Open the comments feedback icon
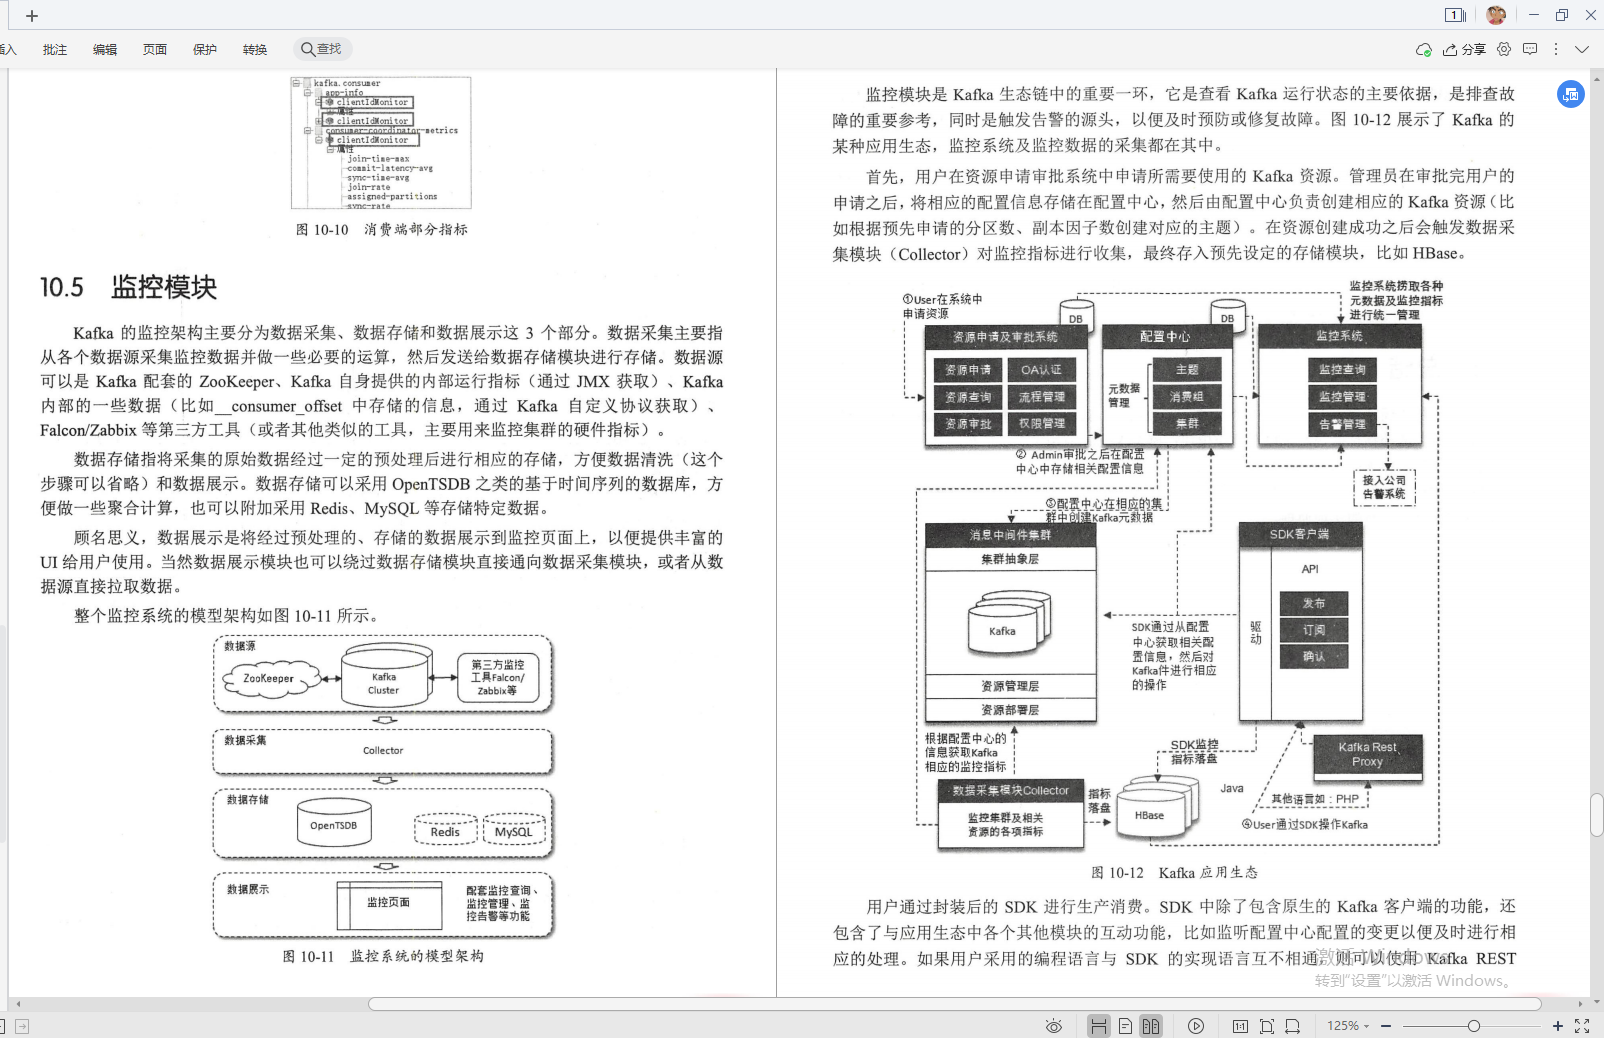Image resolution: width=1604 pixels, height=1038 pixels. [x=1530, y=49]
